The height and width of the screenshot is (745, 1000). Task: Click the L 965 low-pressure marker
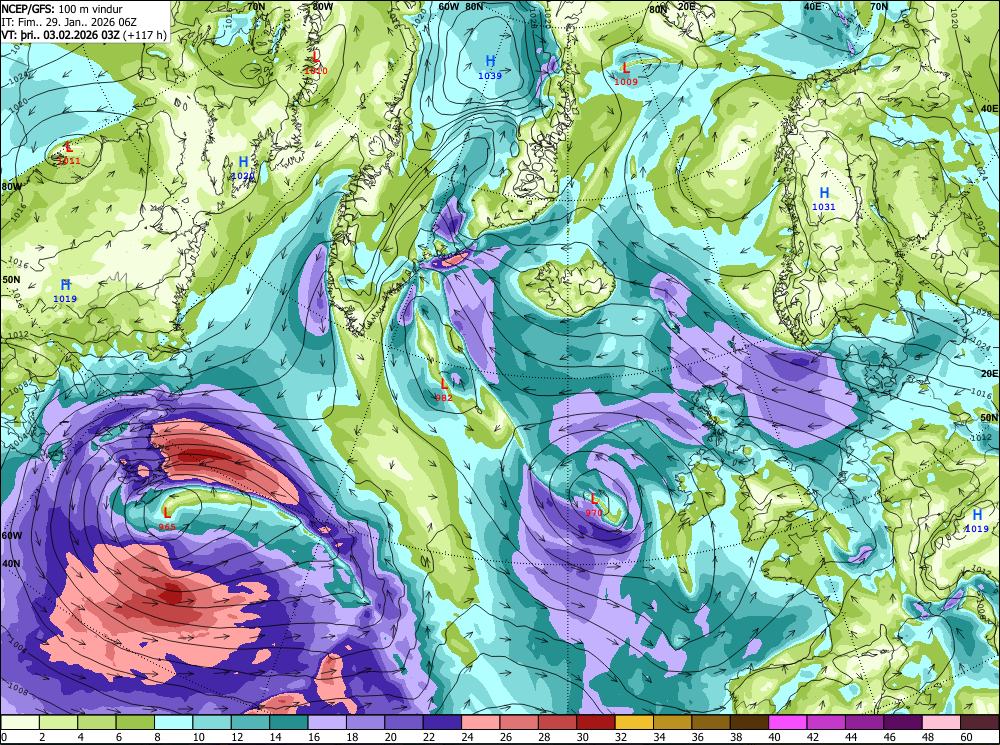167,518
